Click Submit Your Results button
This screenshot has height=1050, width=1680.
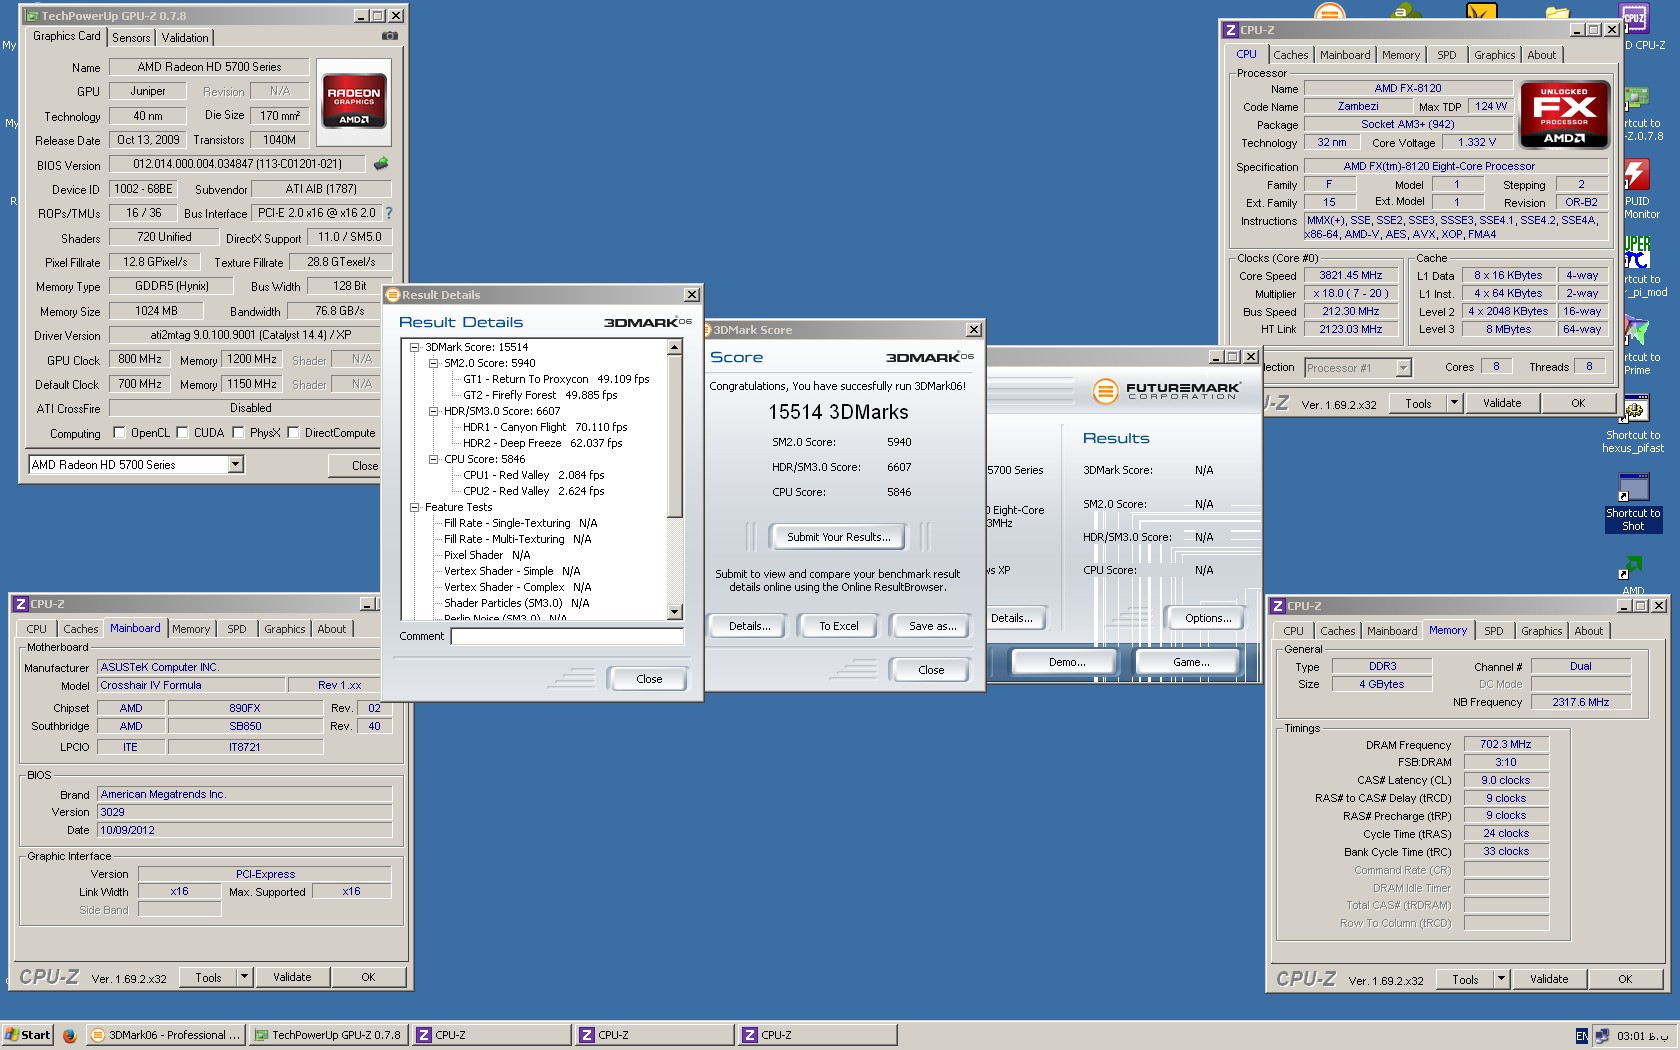(838, 537)
